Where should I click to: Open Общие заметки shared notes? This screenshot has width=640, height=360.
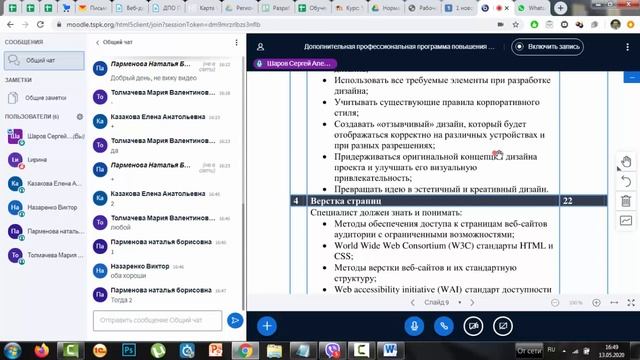pyautogui.click(x=44, y=98)
